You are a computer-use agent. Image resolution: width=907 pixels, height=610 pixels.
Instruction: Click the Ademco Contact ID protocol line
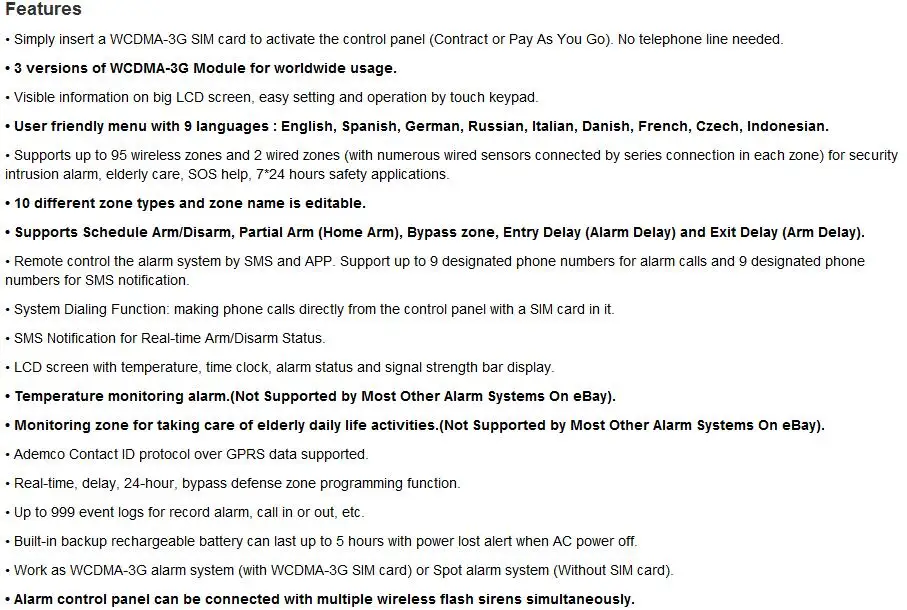pyautogui.click(x=186, y=454)
